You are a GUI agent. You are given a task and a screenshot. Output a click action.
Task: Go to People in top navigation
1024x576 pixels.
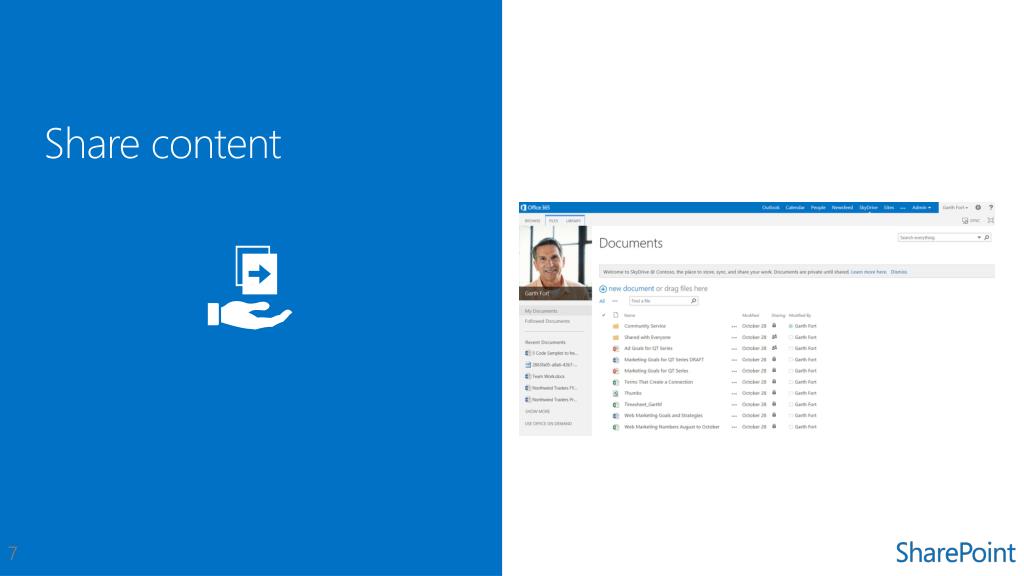point(818,208)
